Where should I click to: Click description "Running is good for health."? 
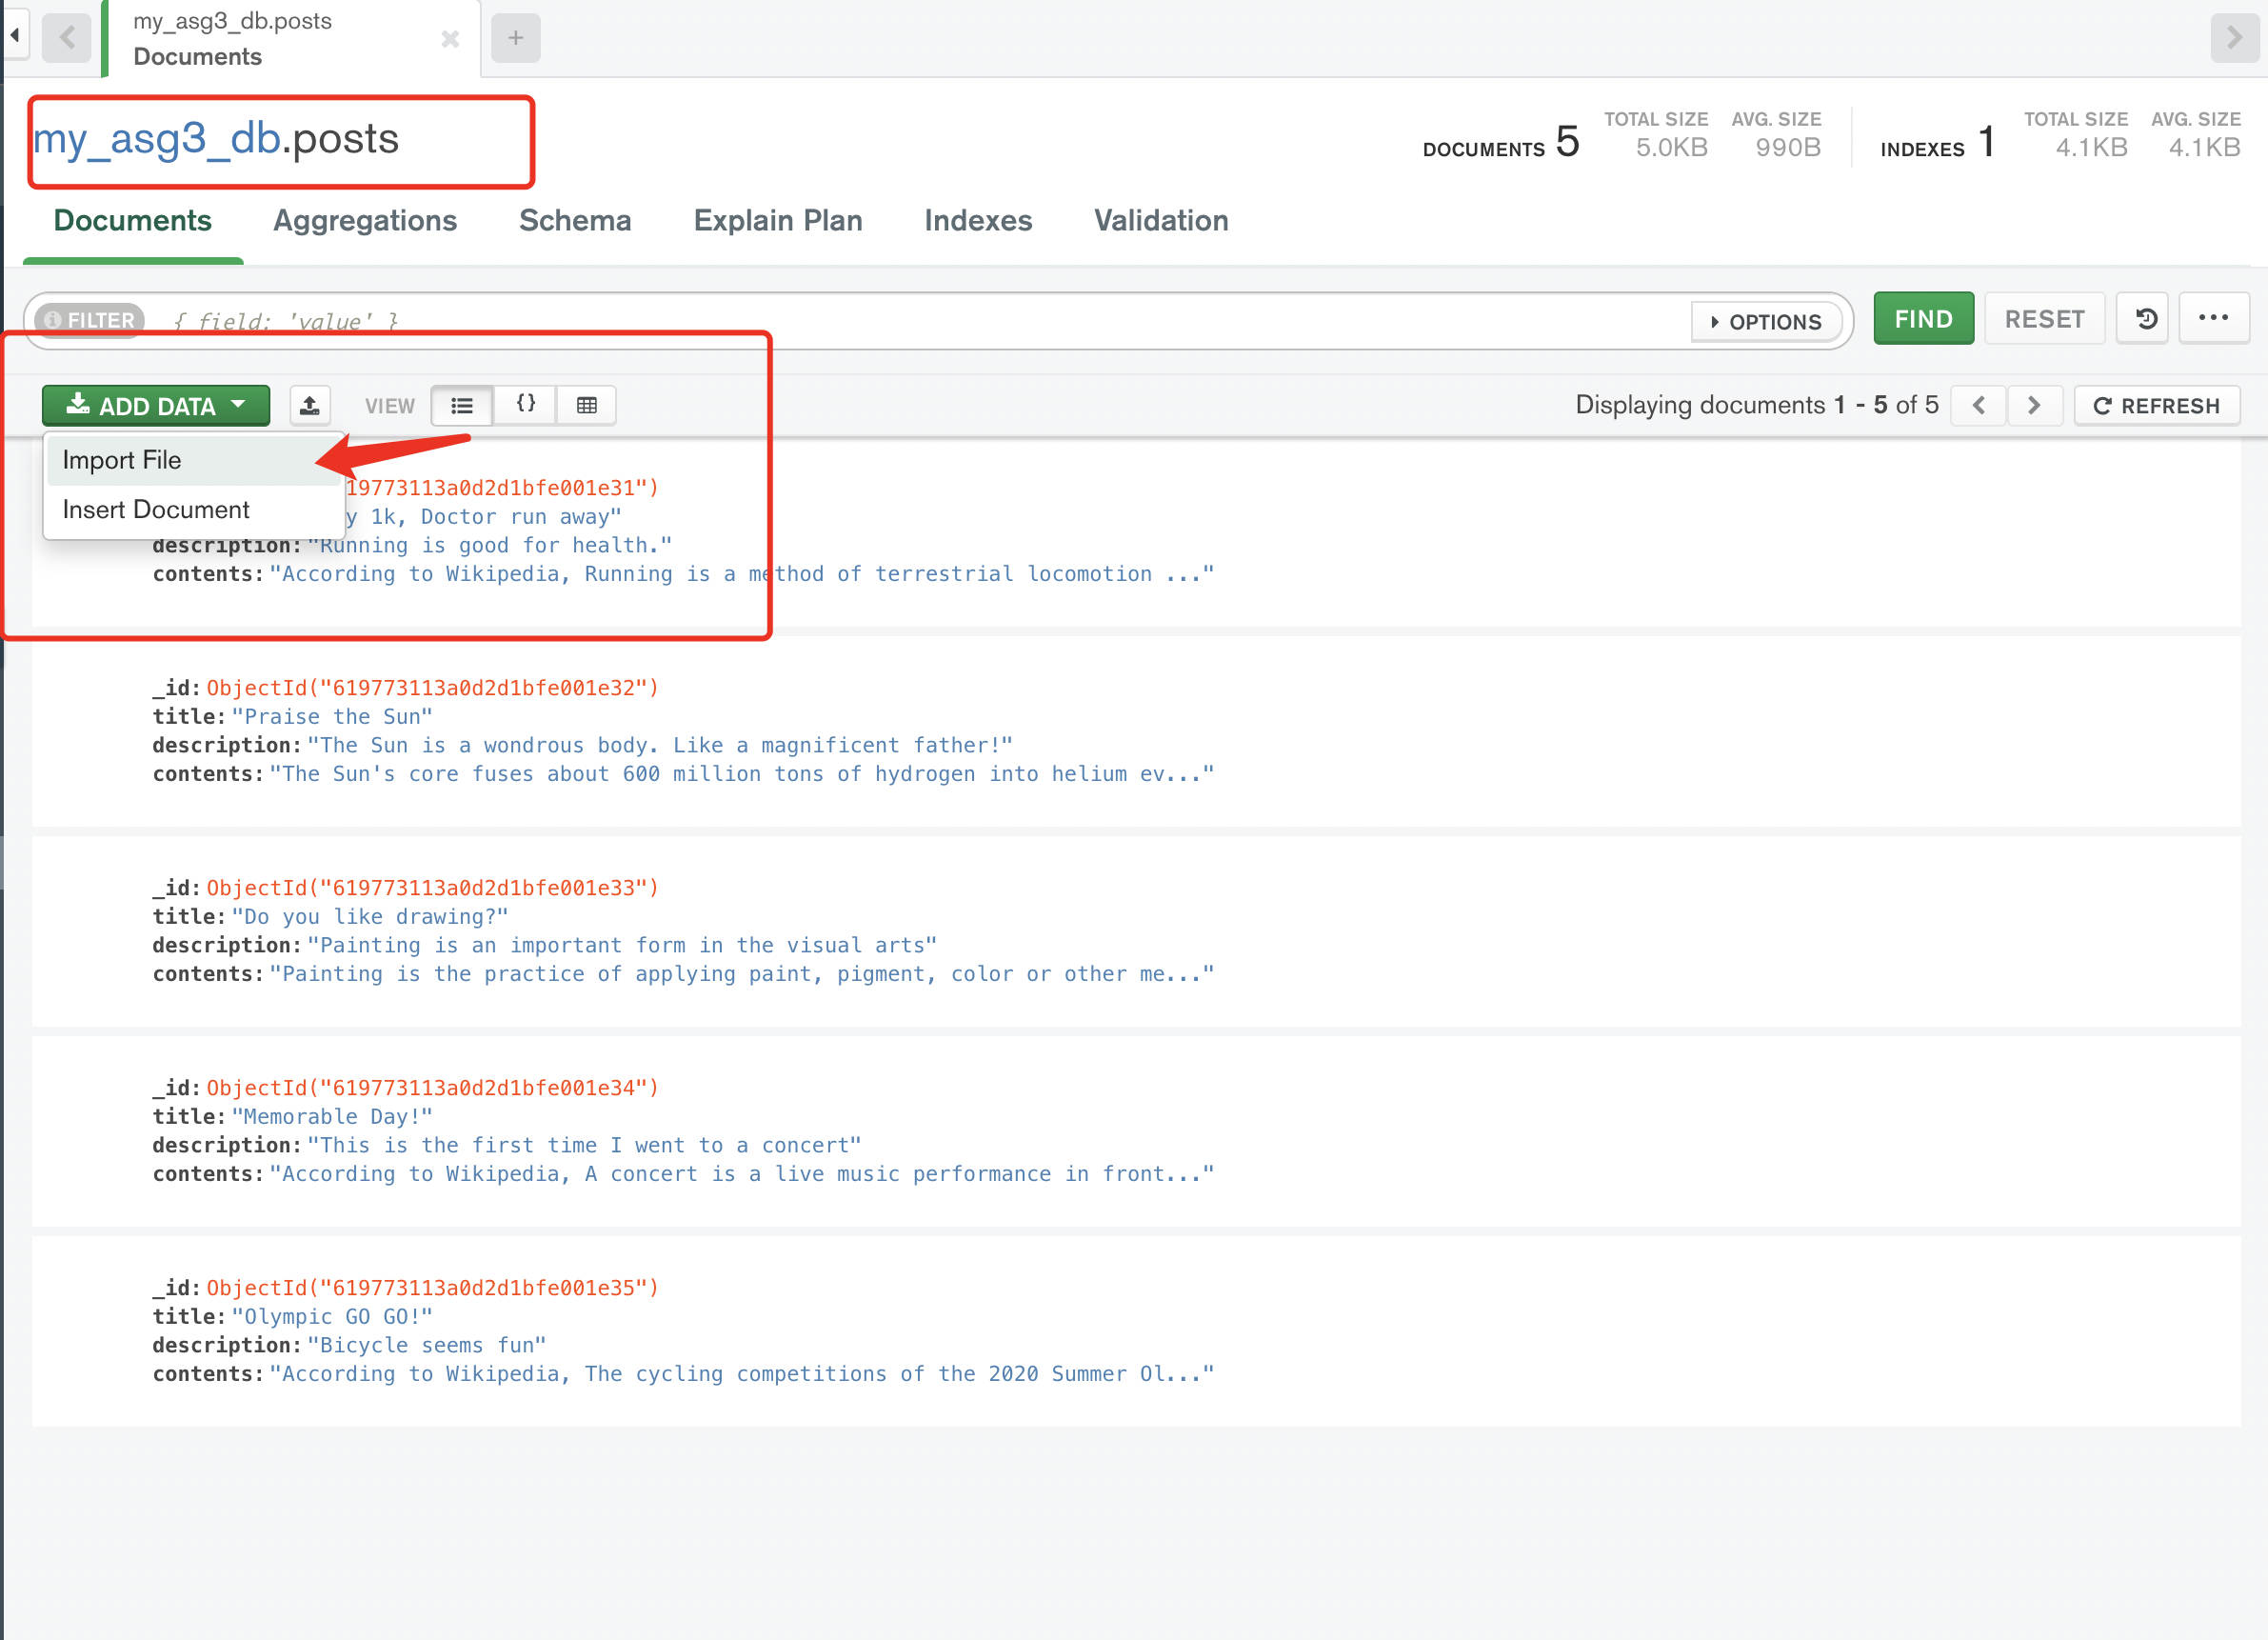tap(490, 546)
